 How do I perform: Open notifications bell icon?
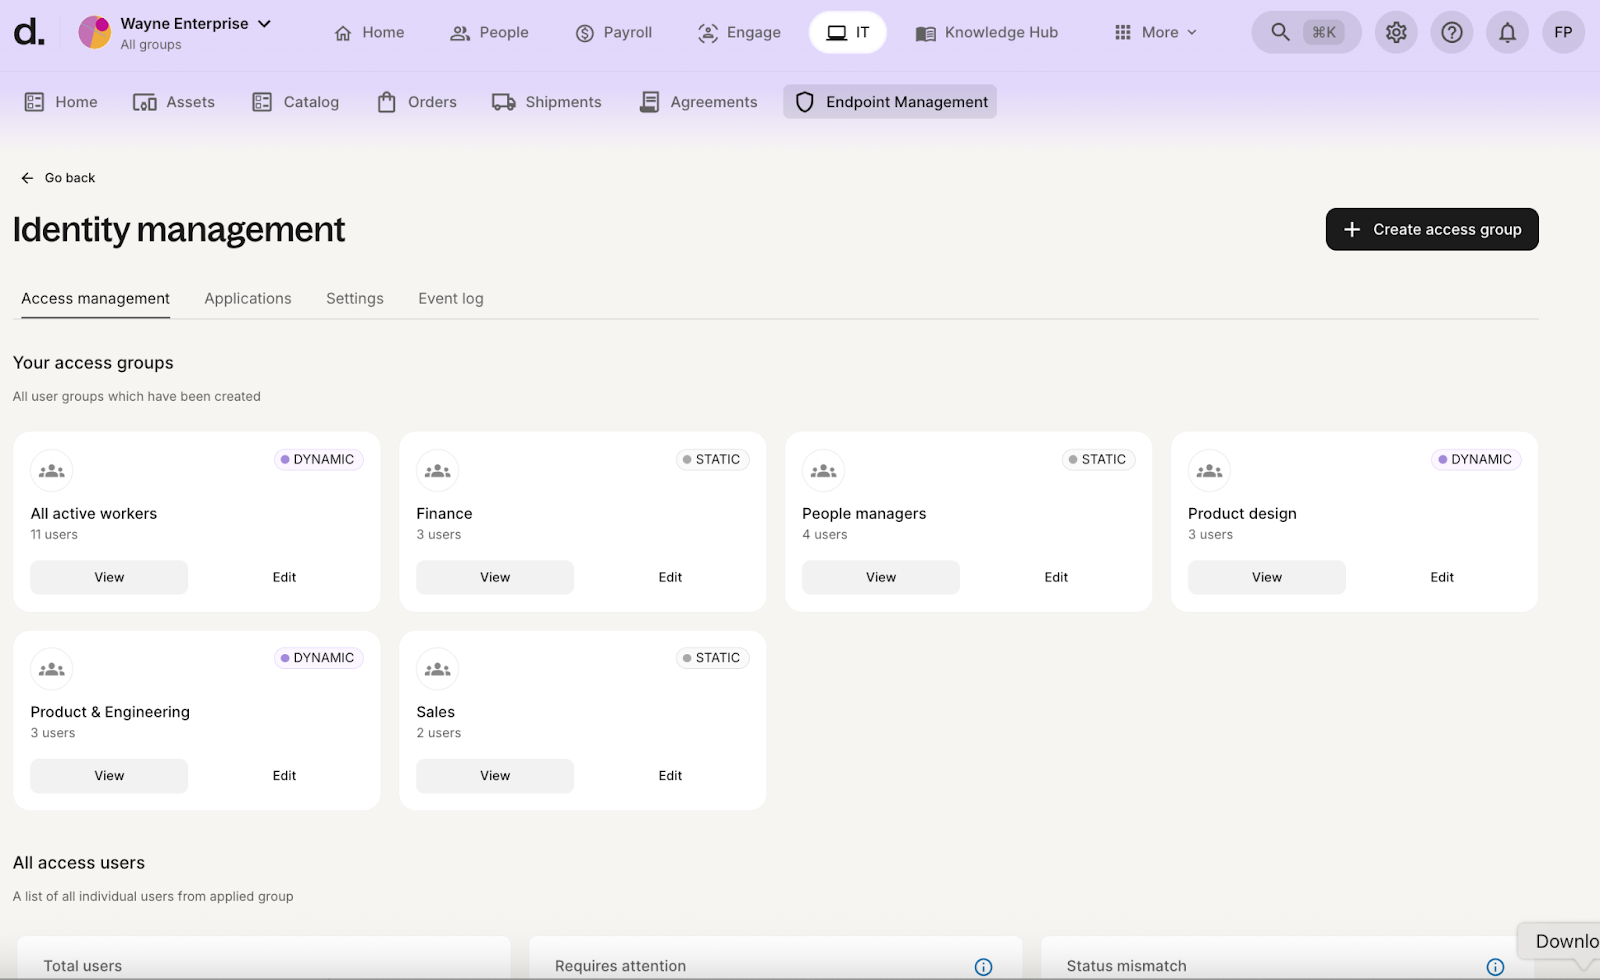[1507, 32]
